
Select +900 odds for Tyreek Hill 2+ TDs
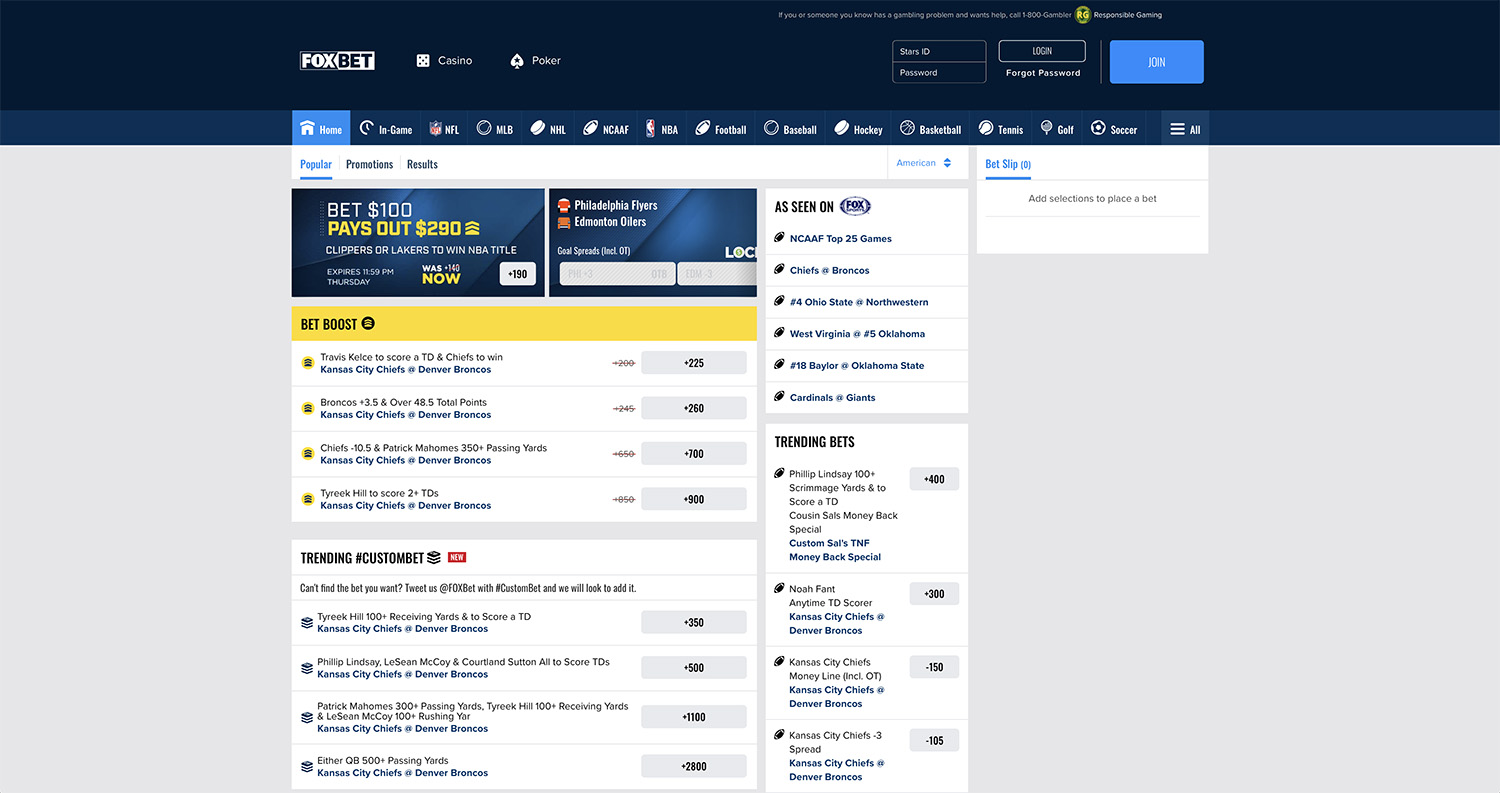(694, 499)
